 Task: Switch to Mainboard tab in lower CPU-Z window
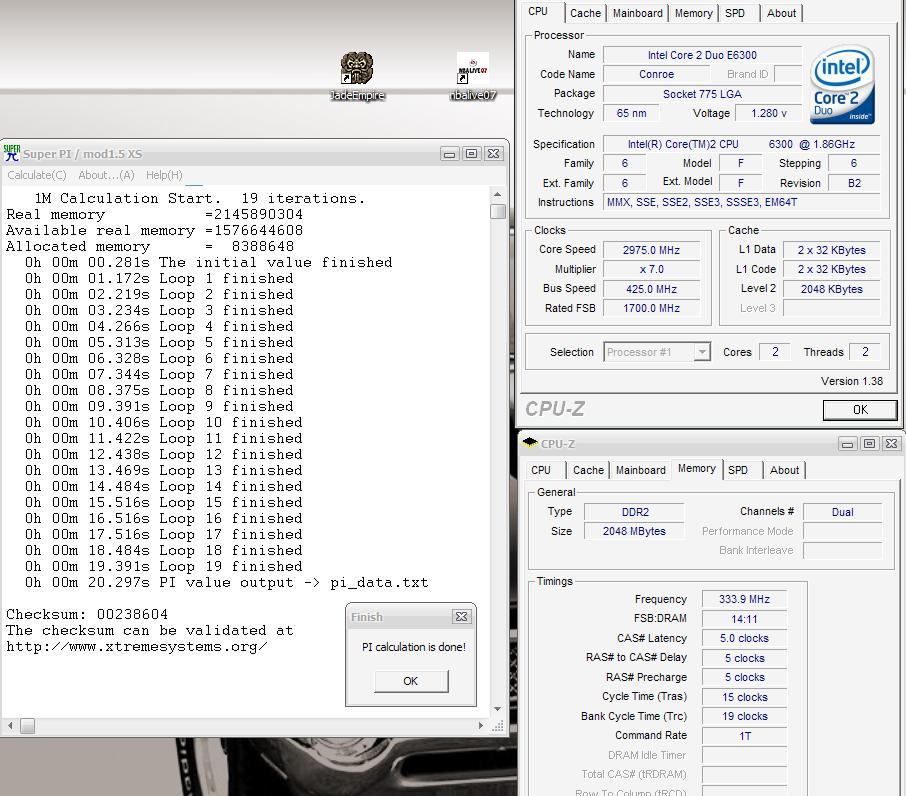tap(640, 470)
